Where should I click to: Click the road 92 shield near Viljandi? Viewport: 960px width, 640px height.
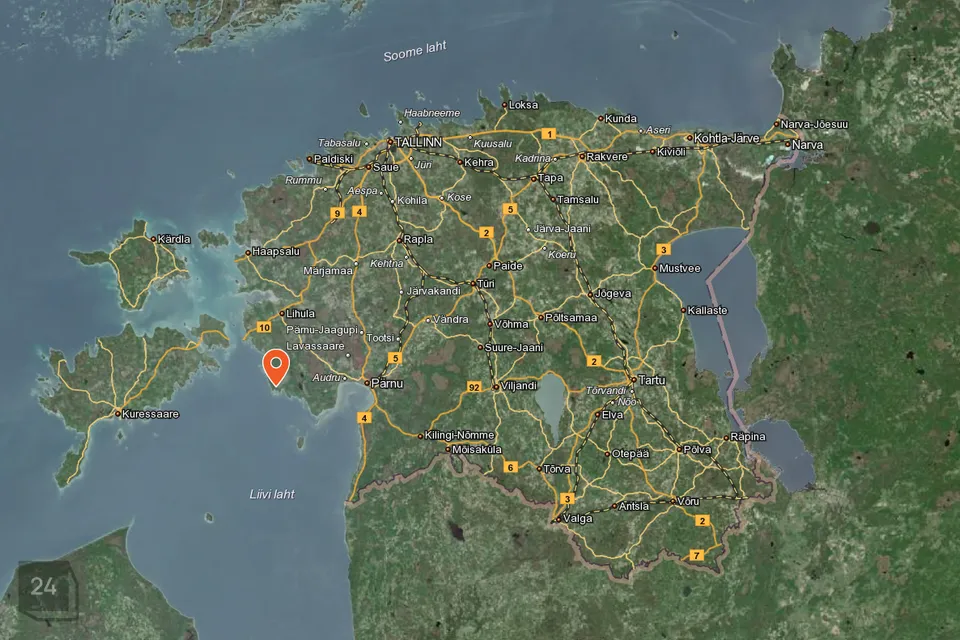point(474,386)
